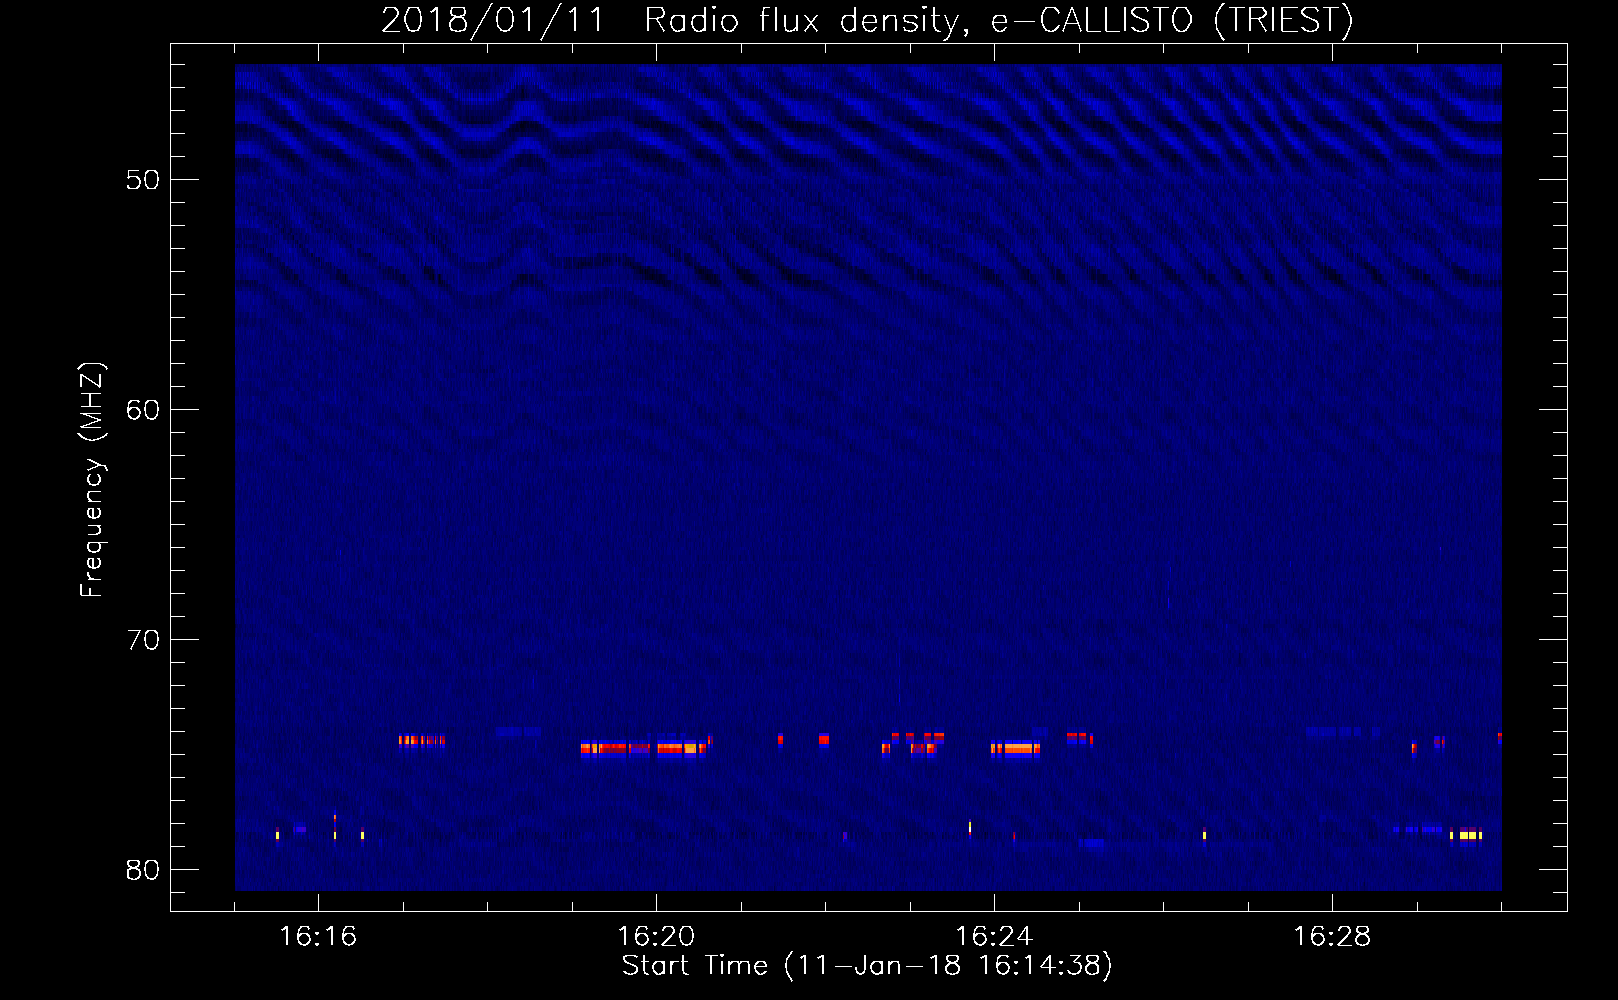Click the 16:20 time tick label
Viewport: 1618px width, 1000px height.
[x=656, y=936]
